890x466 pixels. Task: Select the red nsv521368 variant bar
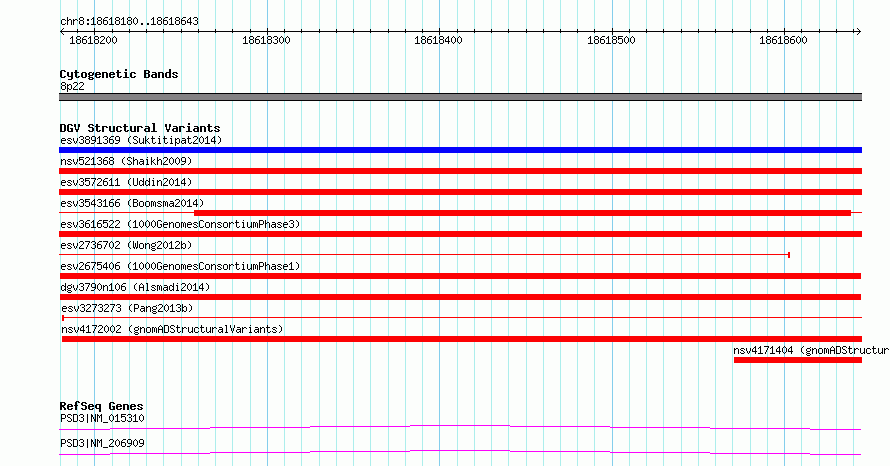pyautogui.click(x=460, y=171)
